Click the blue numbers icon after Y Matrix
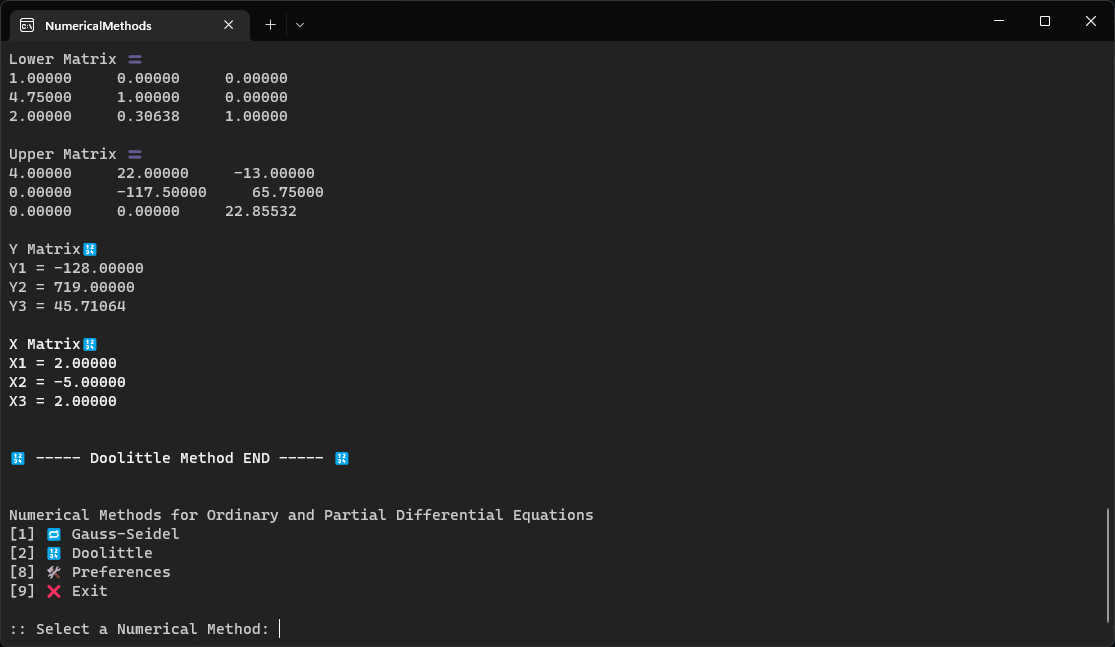The width and height of the screenshot is (1115, 647). 89,249
